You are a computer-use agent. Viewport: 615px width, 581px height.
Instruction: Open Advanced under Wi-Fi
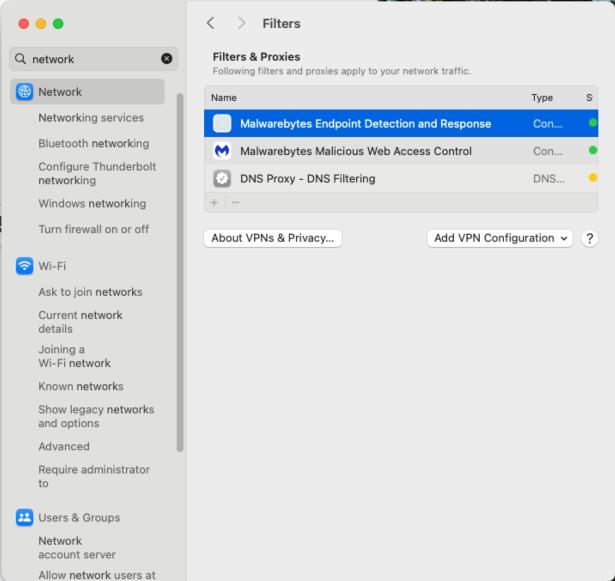click(64, 446)
